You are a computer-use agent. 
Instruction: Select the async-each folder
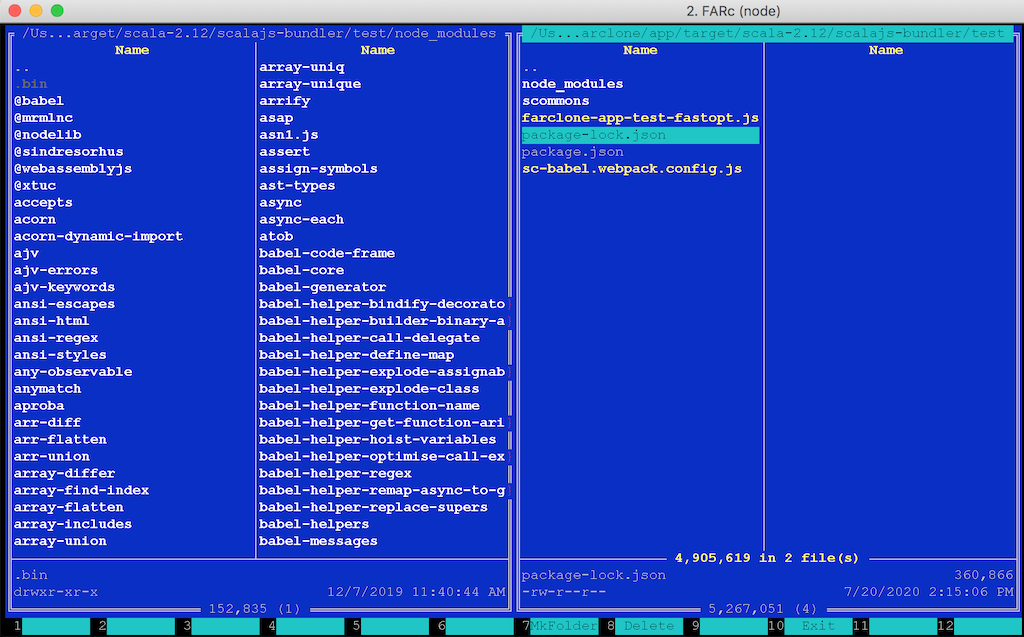302,220
